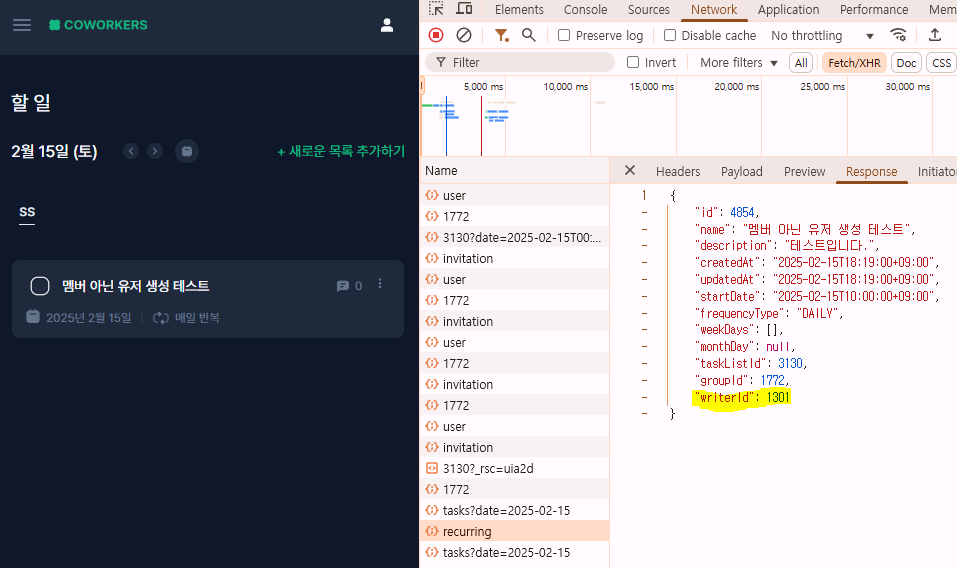The width and height of the screenshot is (957, 568).
Task: Open the Preview tab of the request
Action: [804, 171]
